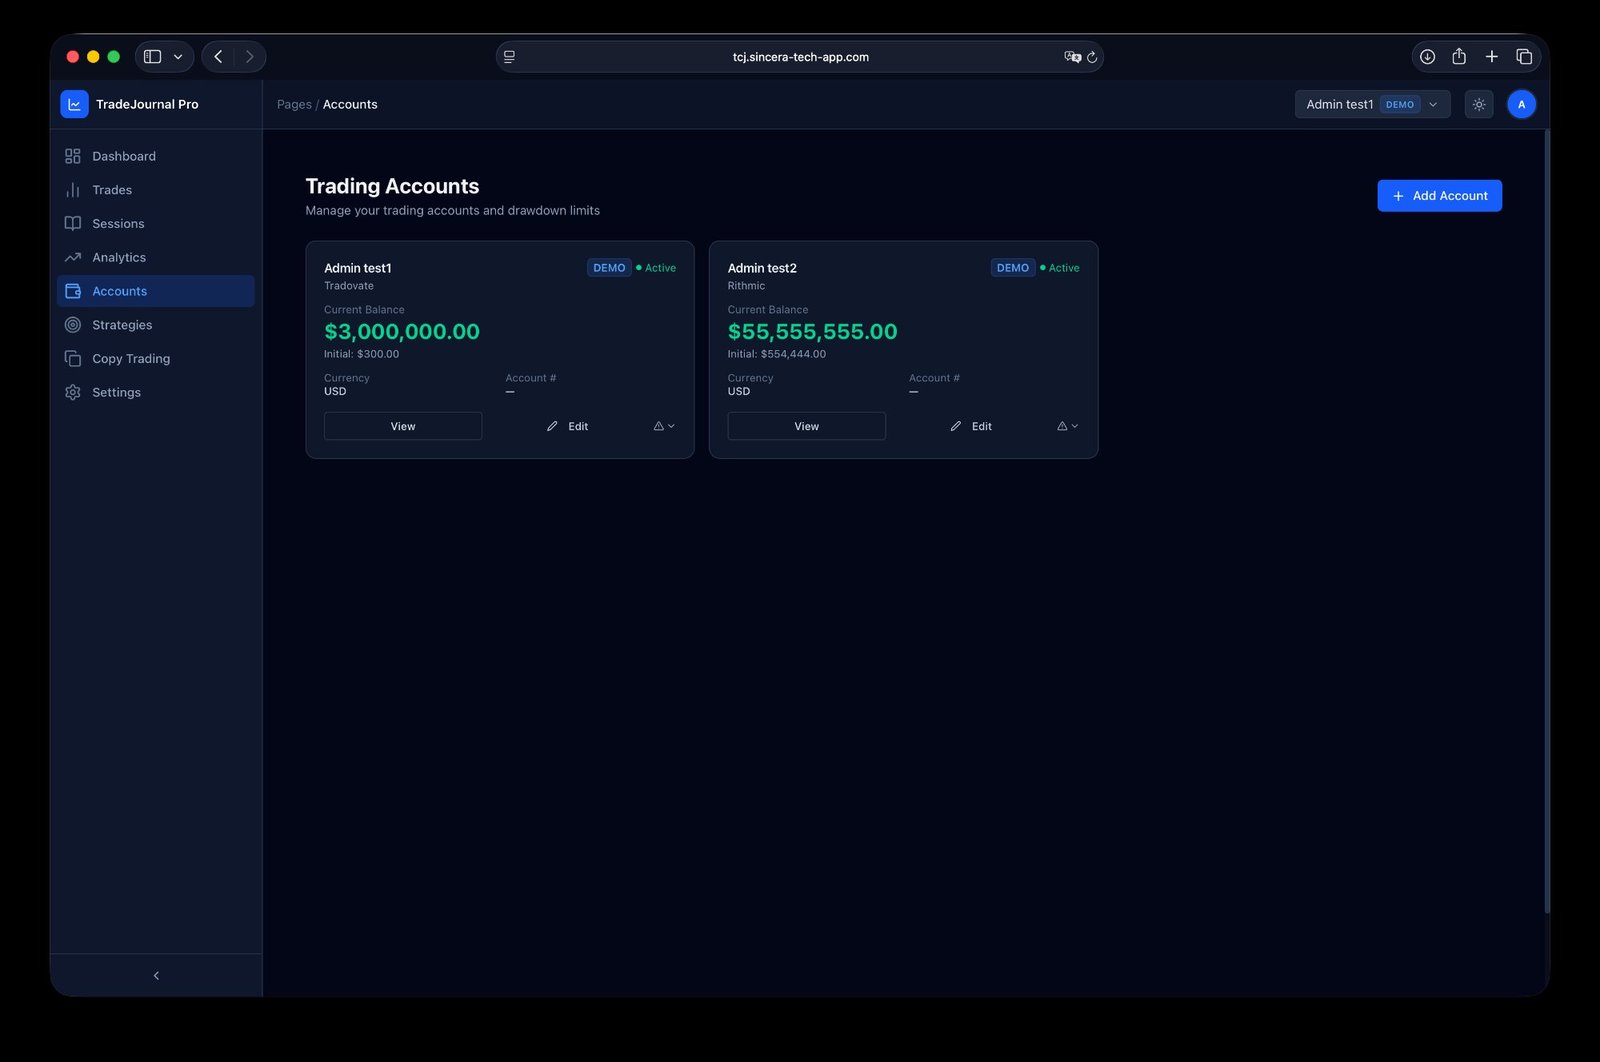
Task: Reload the page in the address bar
Action: [1092, 57]
